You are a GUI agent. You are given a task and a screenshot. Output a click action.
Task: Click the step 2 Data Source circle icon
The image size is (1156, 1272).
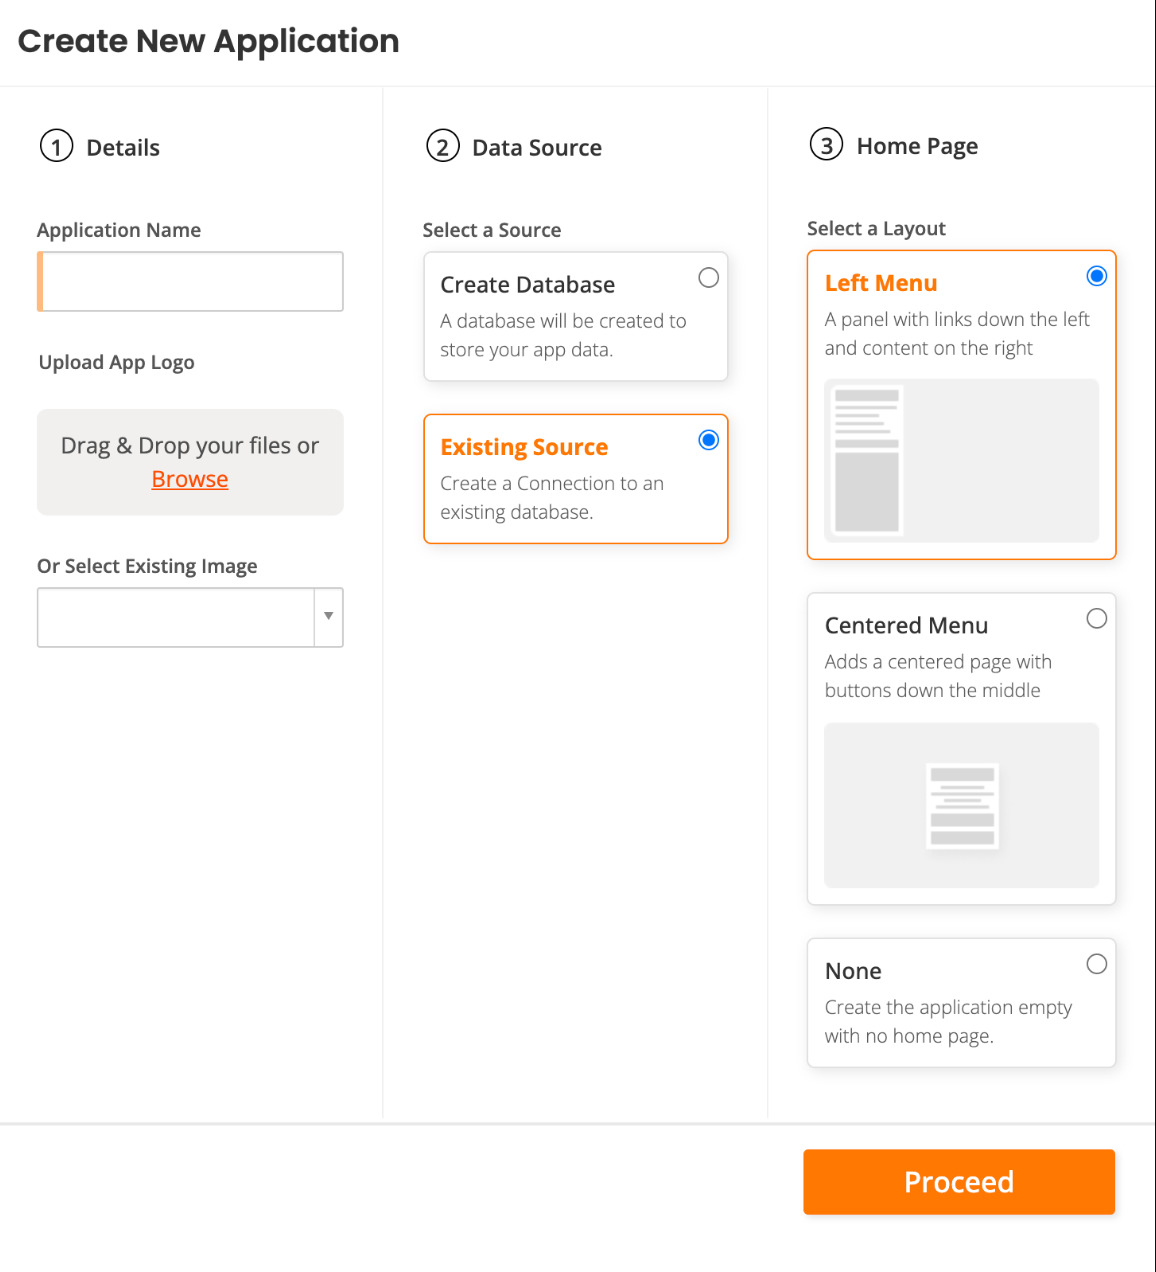click(443, 146)
